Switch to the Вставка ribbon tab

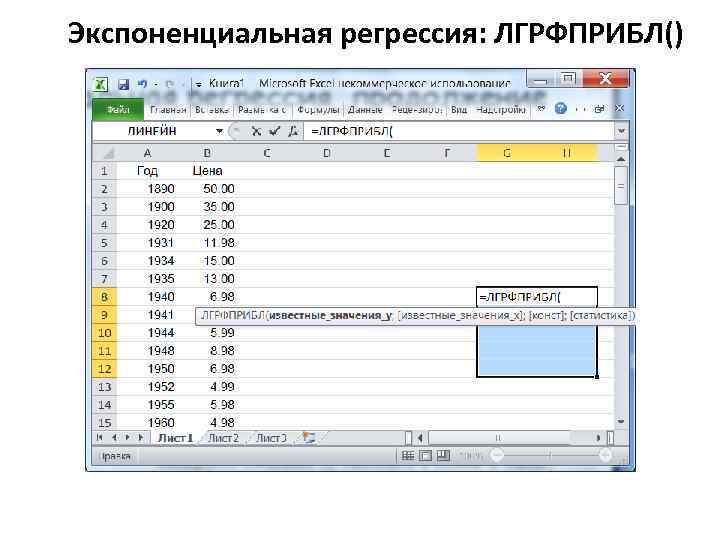click(211, 110)
